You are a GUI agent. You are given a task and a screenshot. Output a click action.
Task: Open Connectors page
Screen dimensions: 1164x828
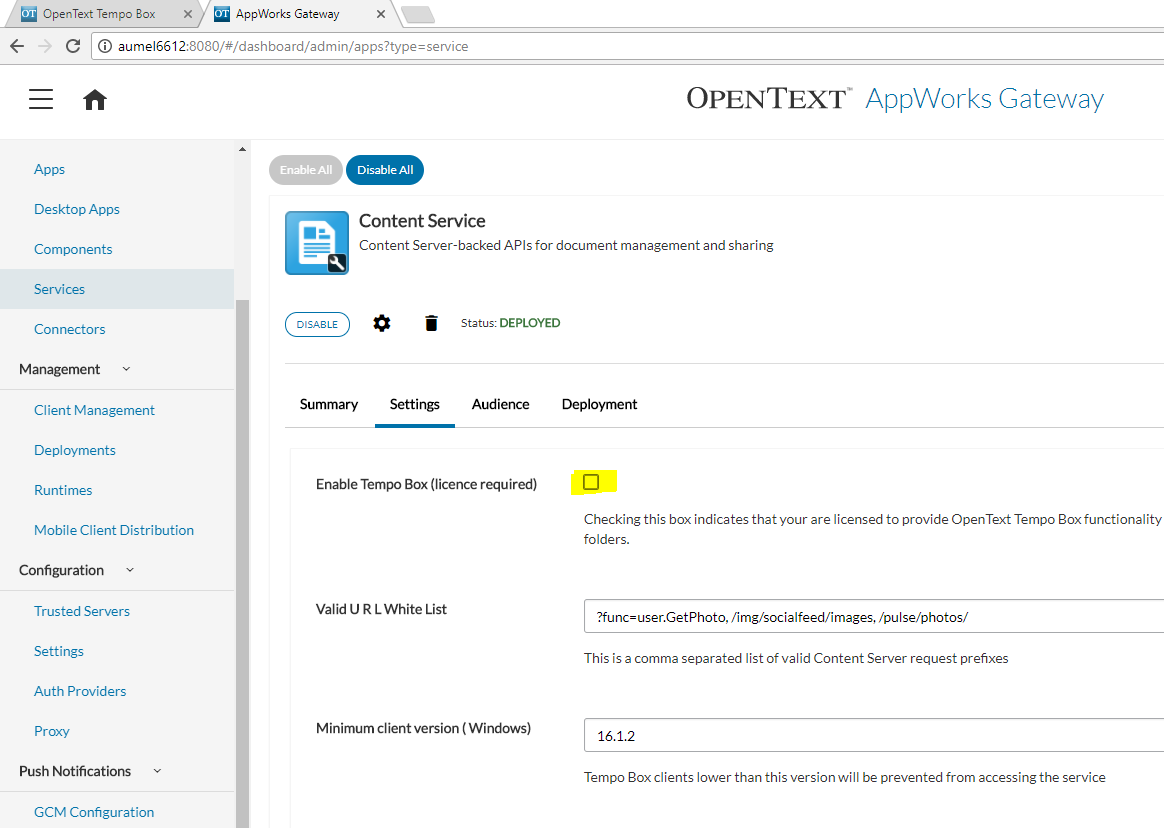(x=69, y=329)
